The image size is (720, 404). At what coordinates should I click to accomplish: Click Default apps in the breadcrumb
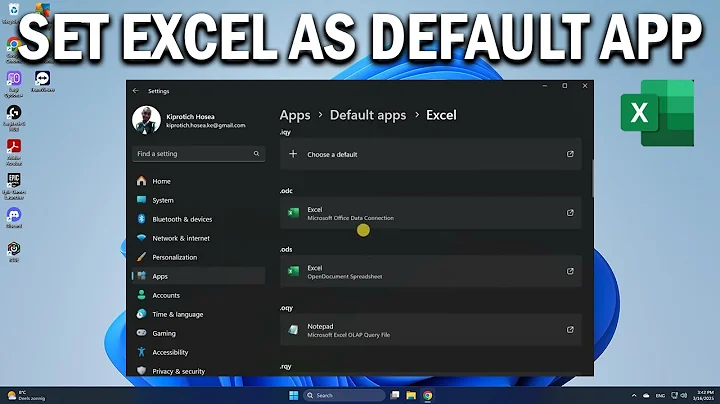point(368,115)
